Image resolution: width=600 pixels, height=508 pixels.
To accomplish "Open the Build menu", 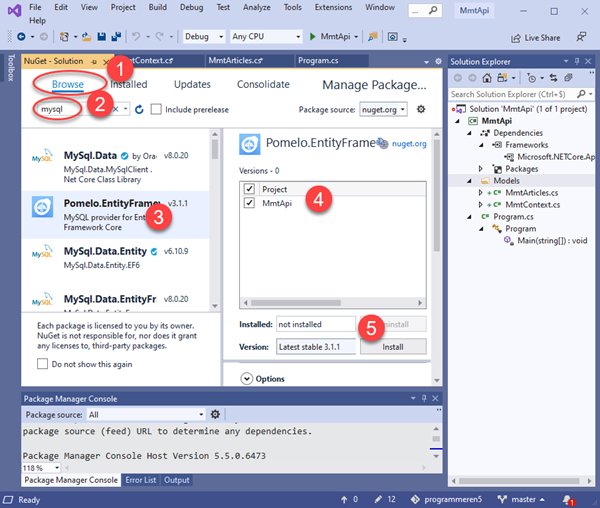I will coord(158,7).
